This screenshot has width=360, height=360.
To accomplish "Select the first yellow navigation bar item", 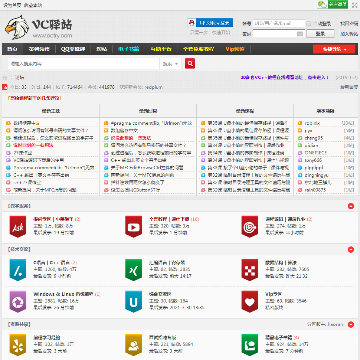I will pyautogui.click(x=161, y=49).
